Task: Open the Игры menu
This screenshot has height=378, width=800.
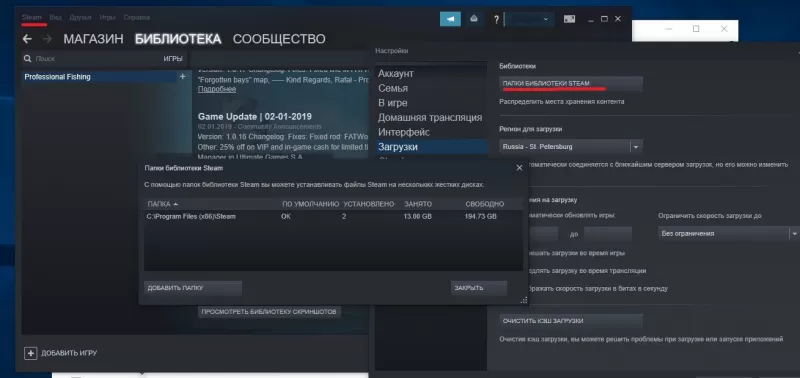Action: click(108, 17)
